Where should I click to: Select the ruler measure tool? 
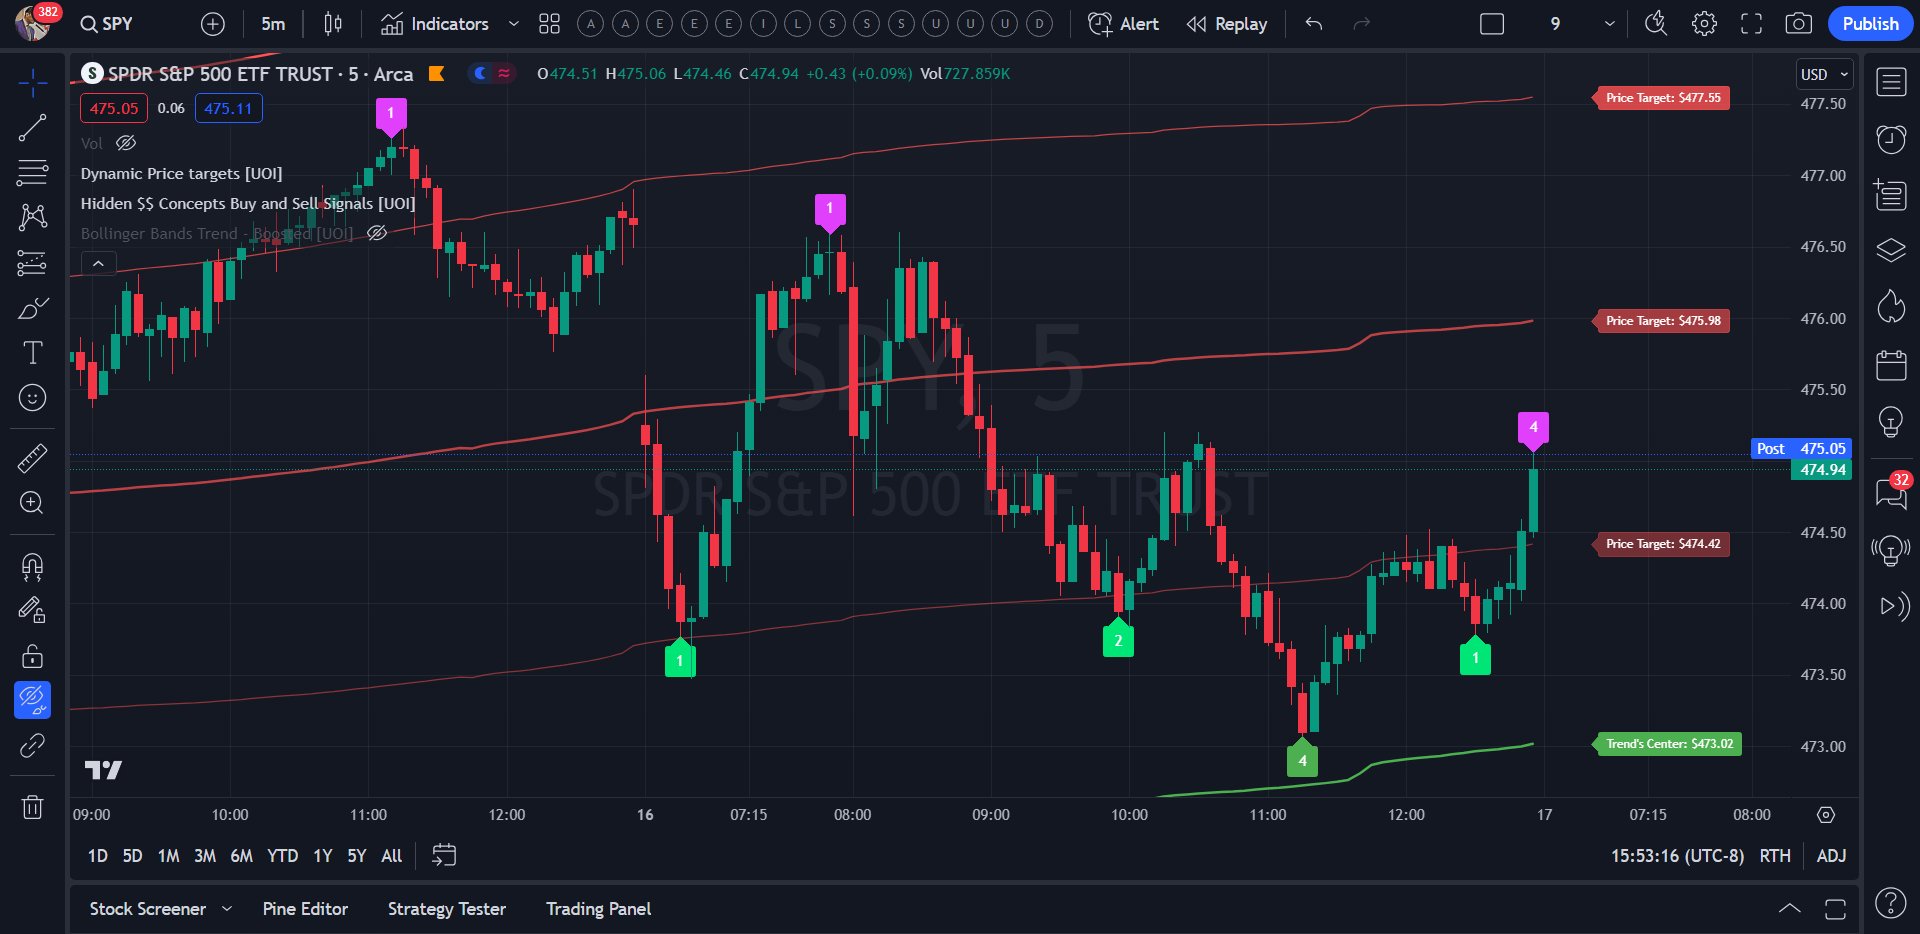tap(32, 458)
